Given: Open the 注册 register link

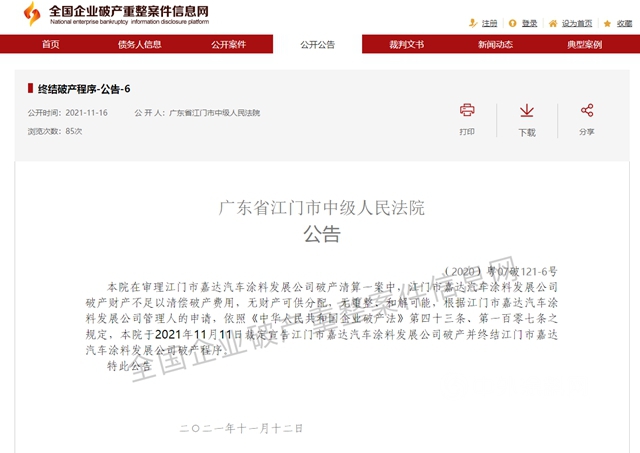Looking at the screenshot, I should [x=489, y=24].
